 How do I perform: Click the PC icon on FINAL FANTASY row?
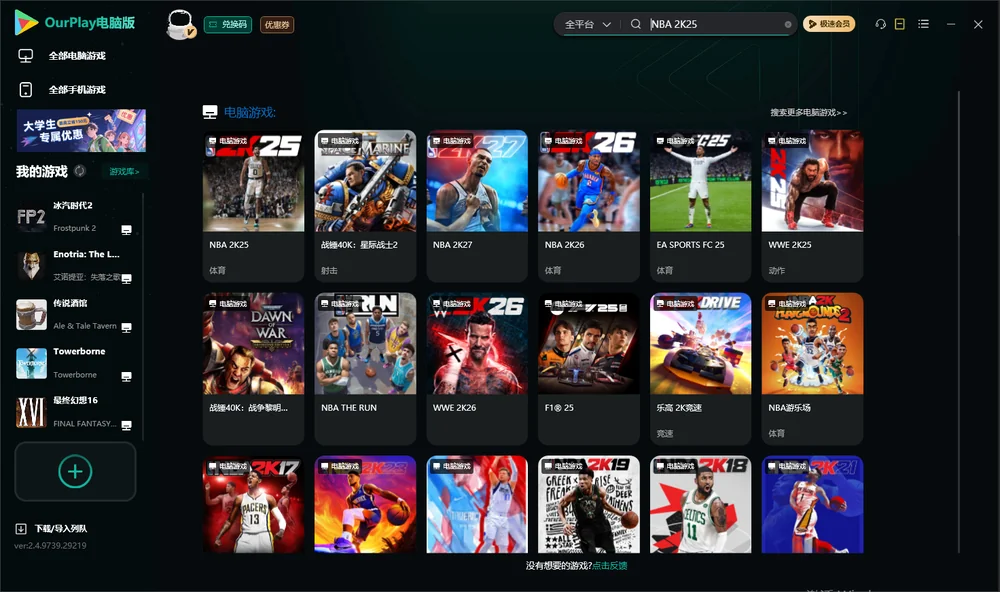pyautogui.click(x=126, y=425)
